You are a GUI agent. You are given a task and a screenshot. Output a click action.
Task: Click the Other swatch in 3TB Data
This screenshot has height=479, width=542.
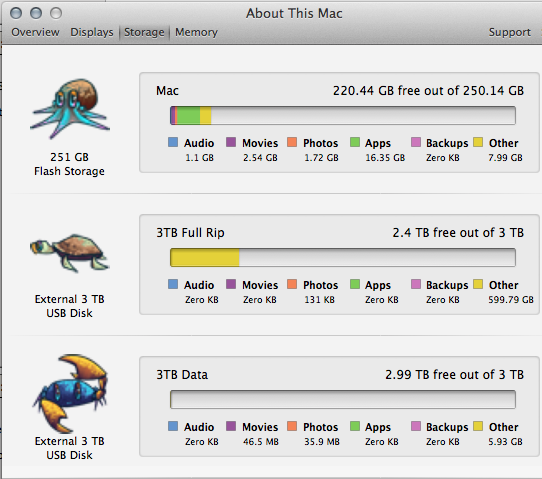(x=478, y=426)
